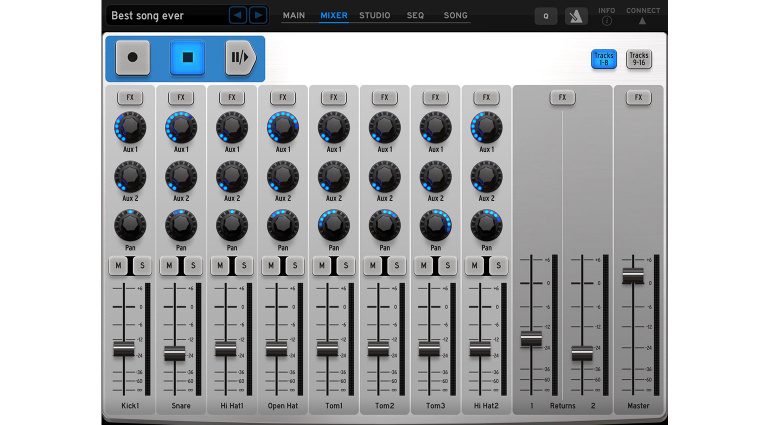Go to the previous song arrow
This screenshot has height=425, width=770.
coord(237,15)
